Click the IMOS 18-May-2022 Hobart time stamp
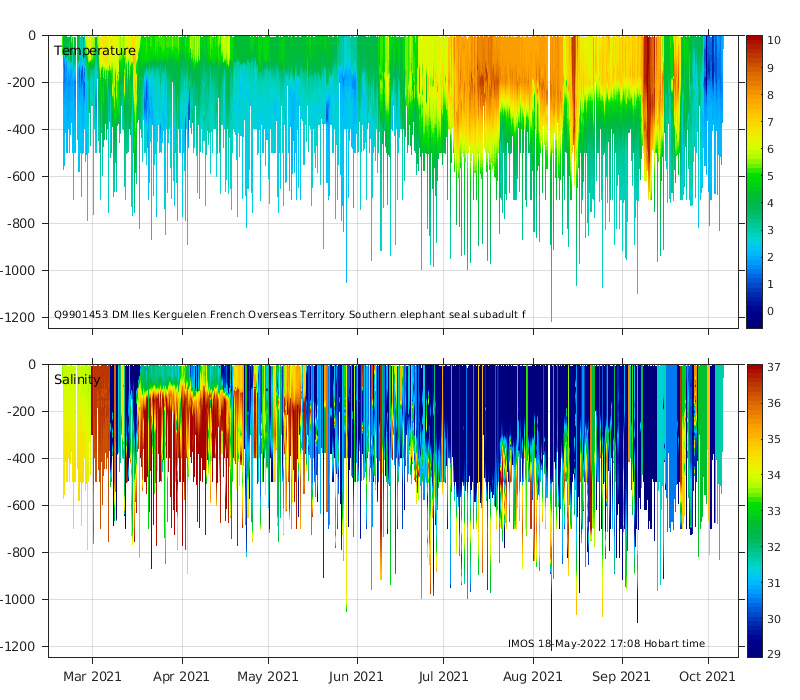Viewport: 800px width, 700px height. 606,643
